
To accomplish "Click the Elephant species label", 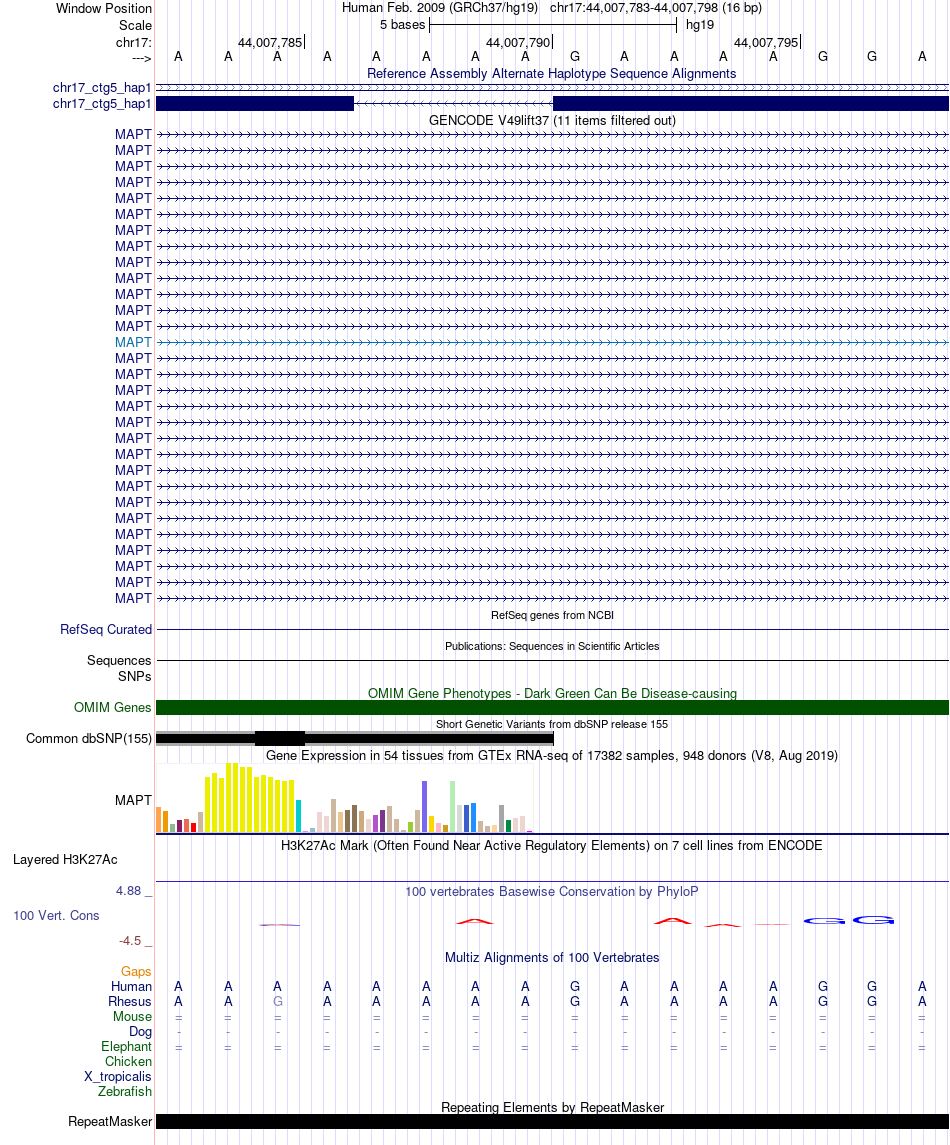I will (126, 1046).
